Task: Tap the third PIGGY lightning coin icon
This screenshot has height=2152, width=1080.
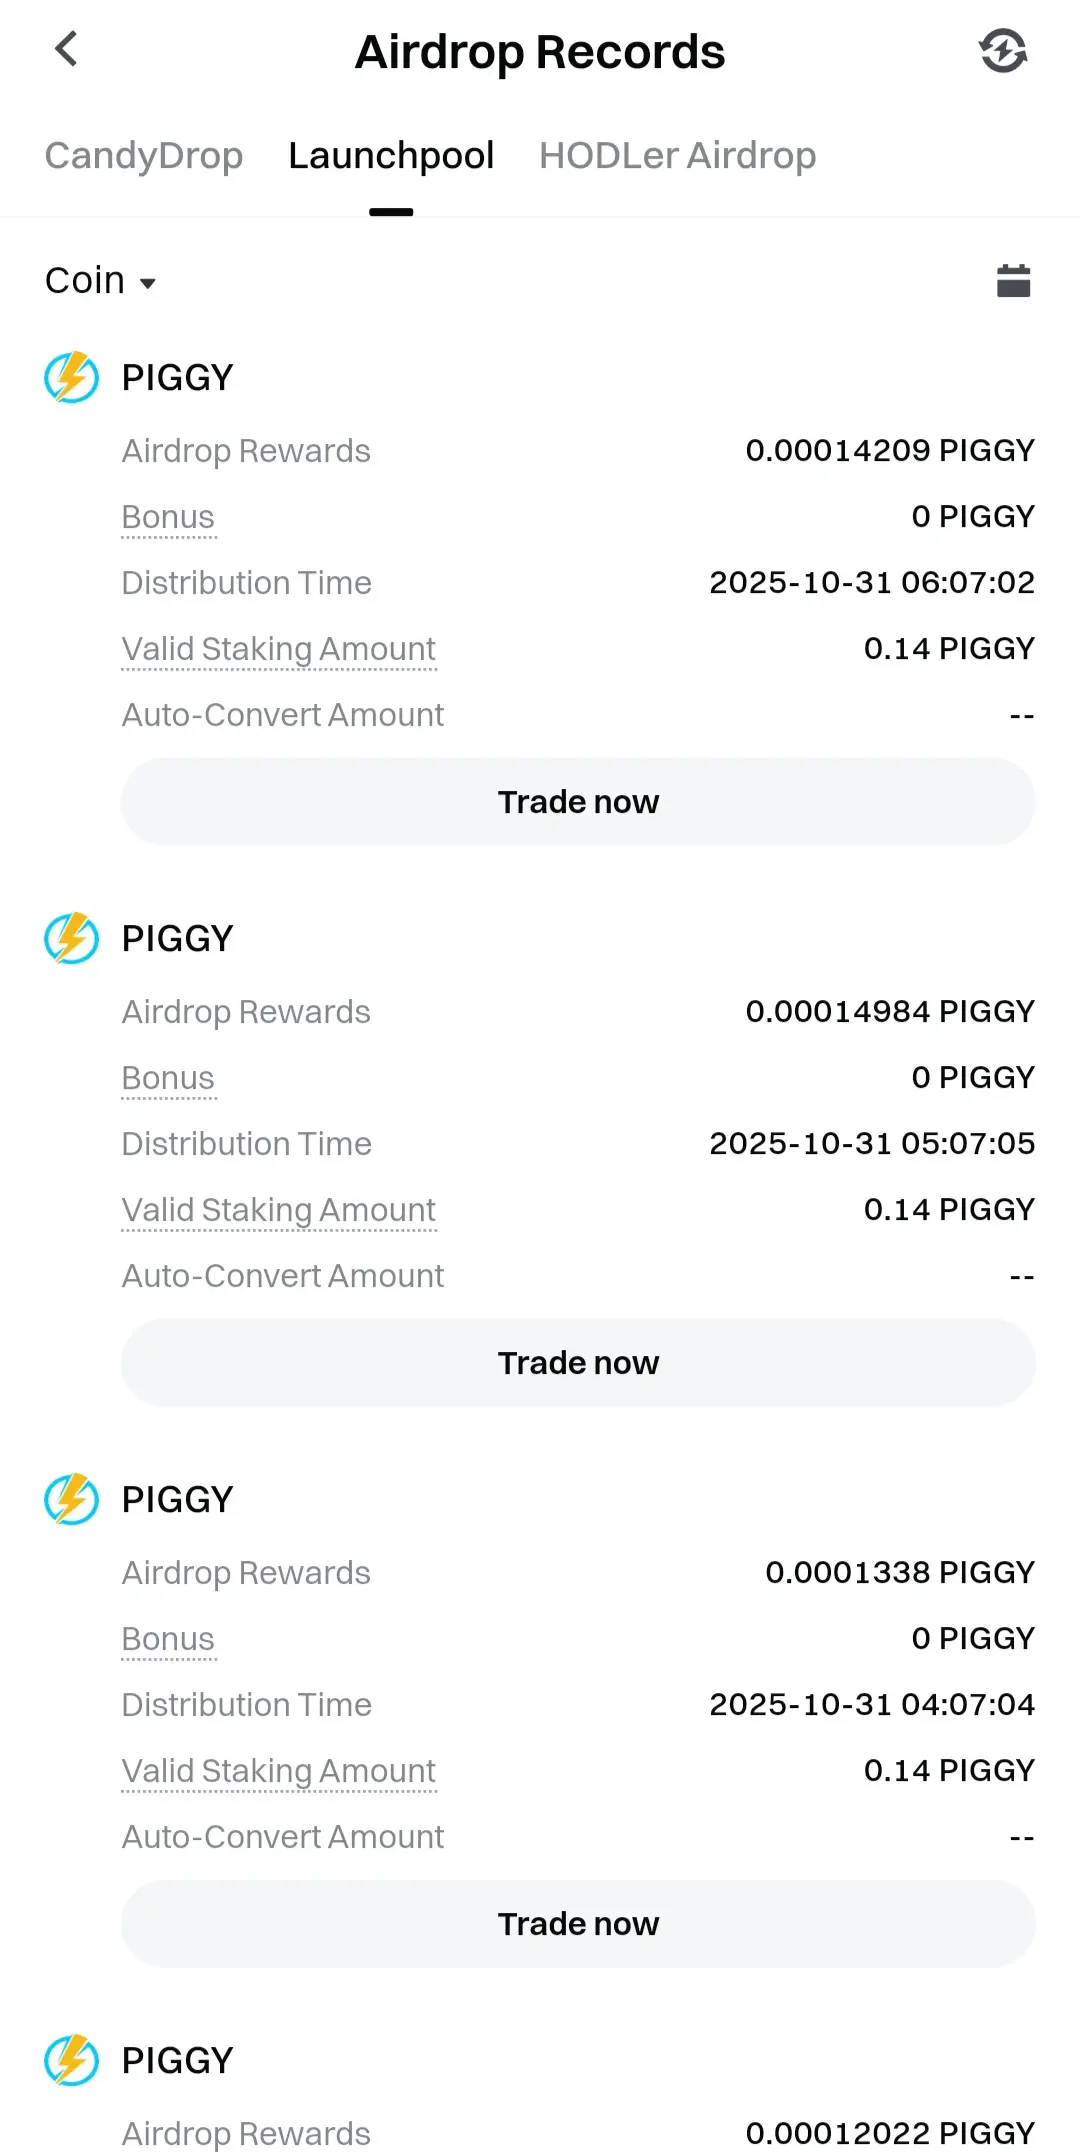Action: pyautogui.click(x=71, y=1500)
